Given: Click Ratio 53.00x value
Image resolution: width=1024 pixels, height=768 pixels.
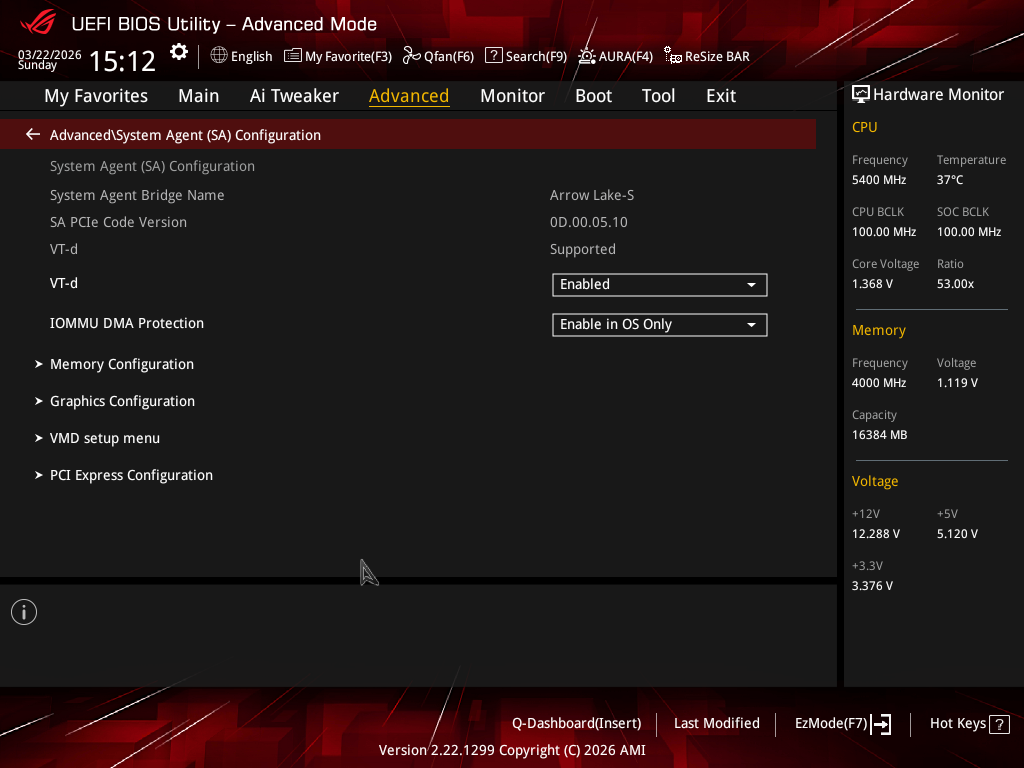Looking at the screenshot, I should (x=955, y=284).
